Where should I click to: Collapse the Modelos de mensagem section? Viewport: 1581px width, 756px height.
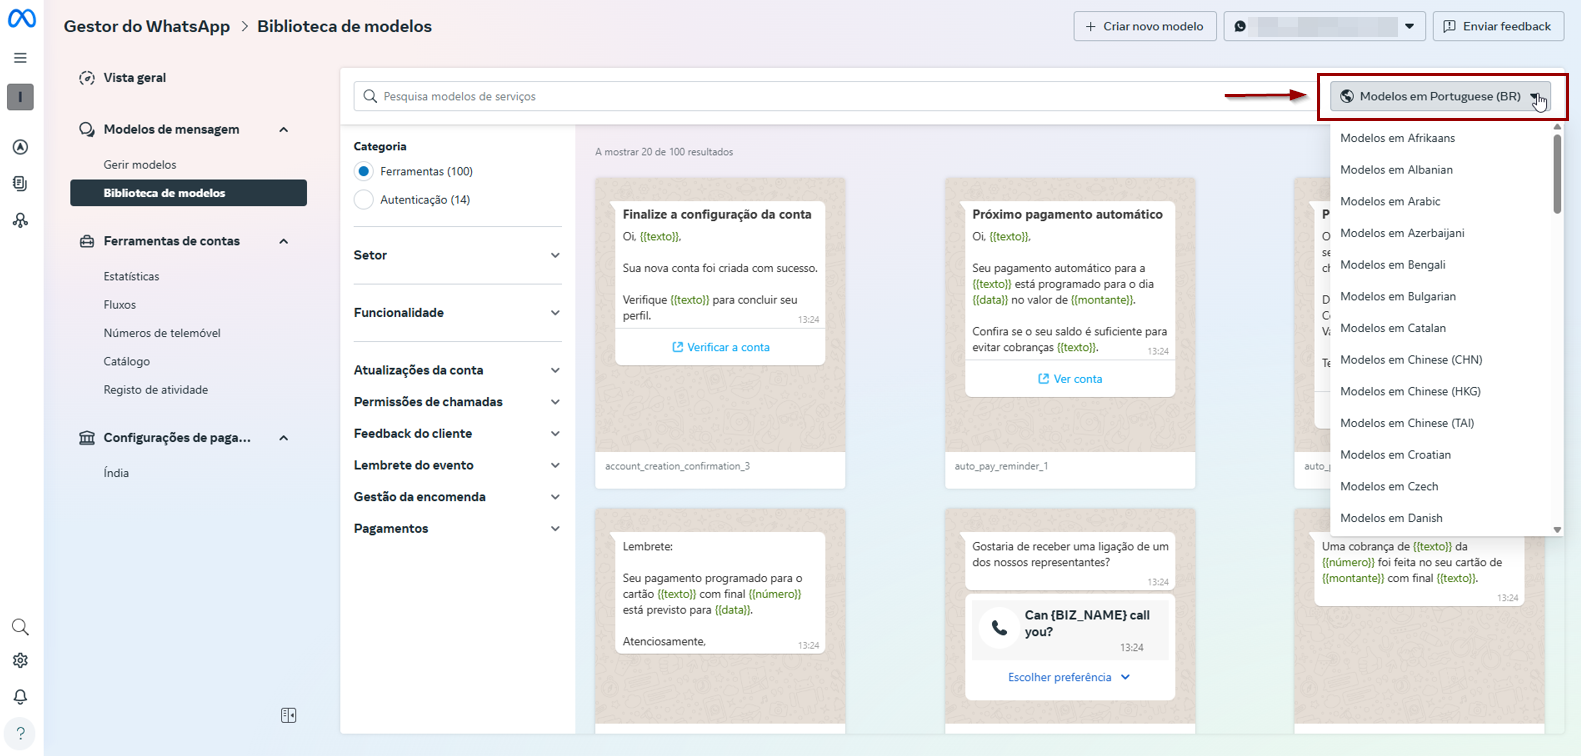click(x=284, y=129)
